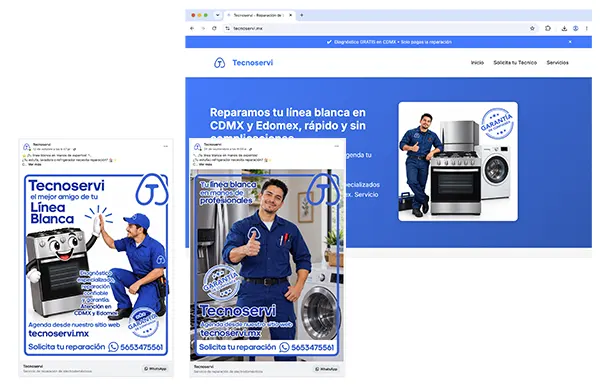Reload the tecnoservi.mx page
Screen dimensions: 600x385
(214, 28)
